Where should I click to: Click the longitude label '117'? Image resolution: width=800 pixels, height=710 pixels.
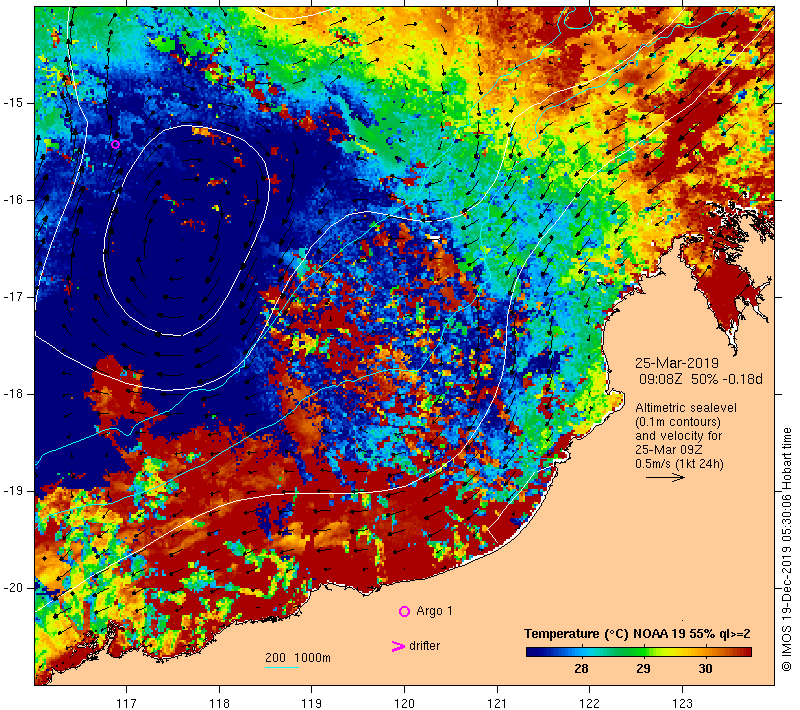126,703
